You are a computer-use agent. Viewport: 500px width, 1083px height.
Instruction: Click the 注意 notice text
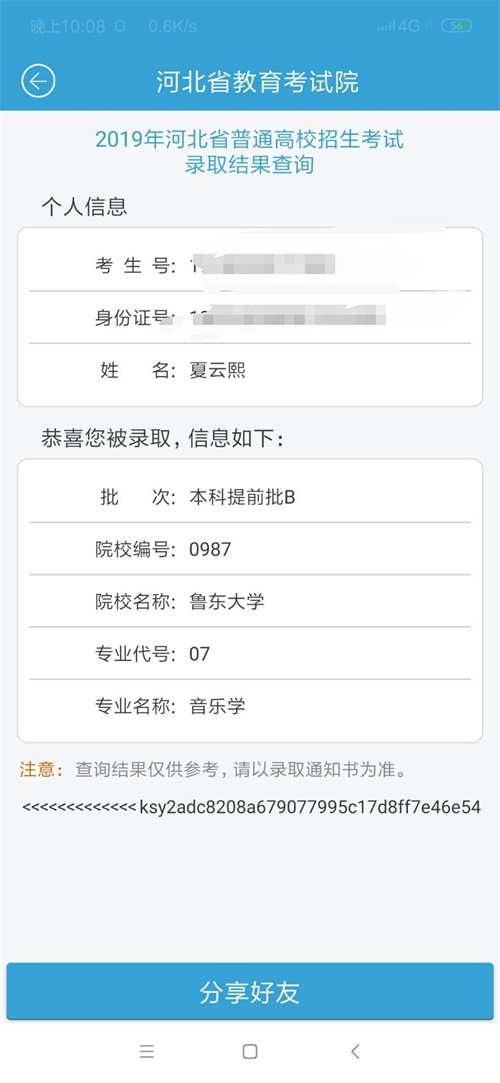[x=213, y=769]
